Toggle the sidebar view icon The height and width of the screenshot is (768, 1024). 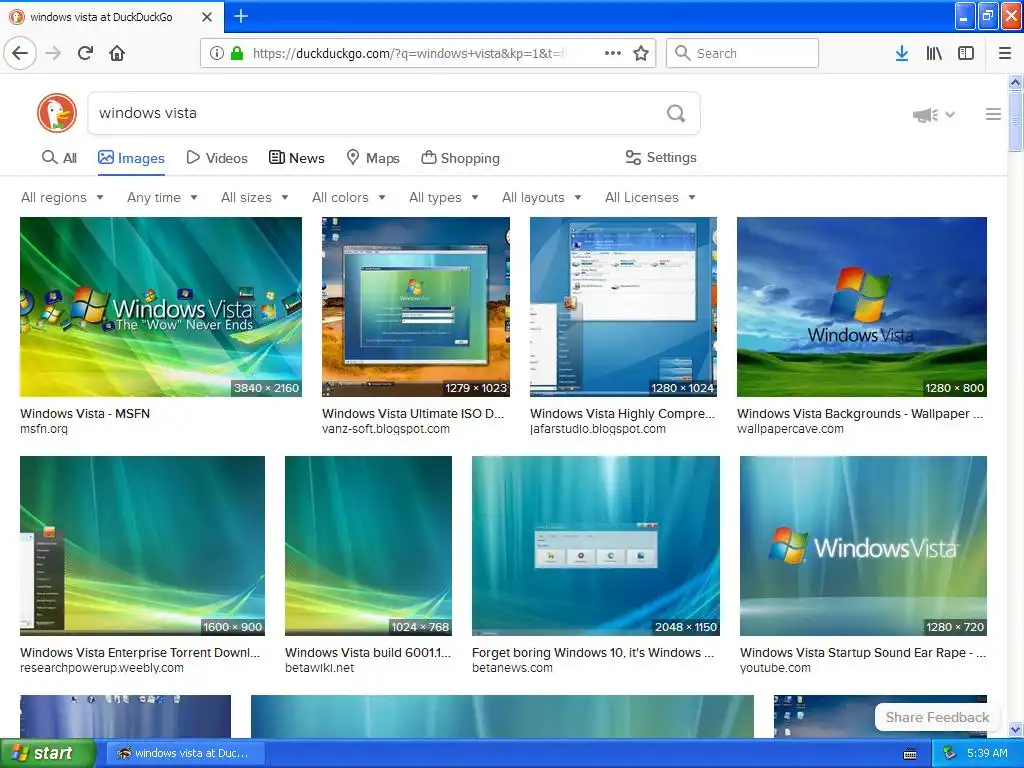[x=965, y=53]
